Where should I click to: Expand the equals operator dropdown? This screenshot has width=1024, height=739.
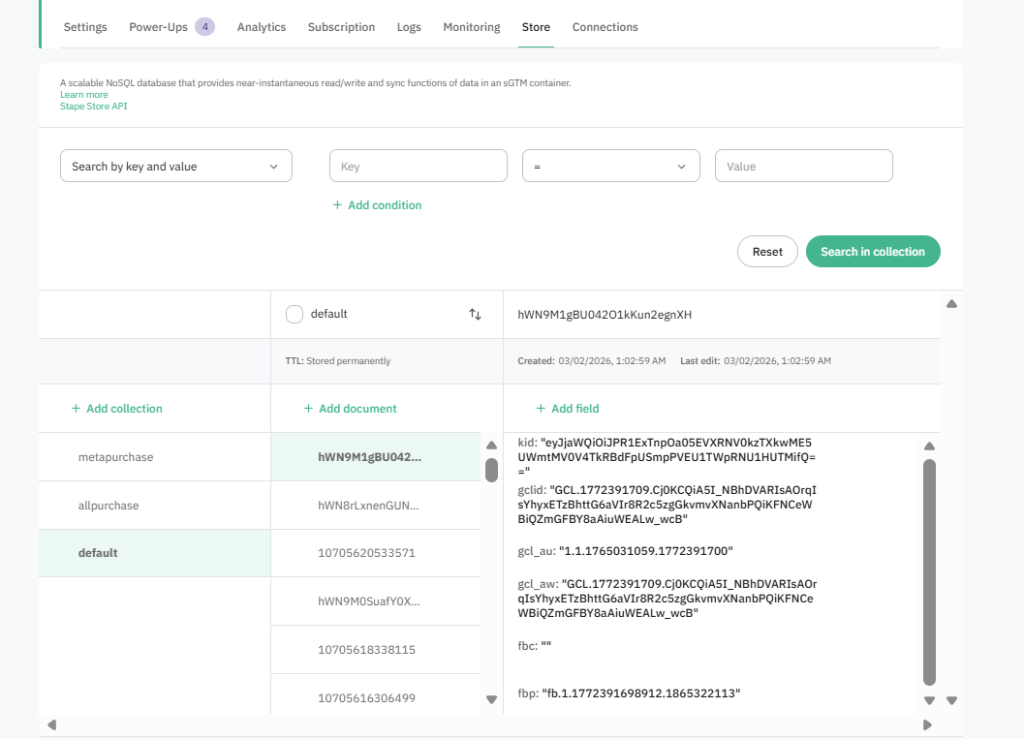(610, 166)
